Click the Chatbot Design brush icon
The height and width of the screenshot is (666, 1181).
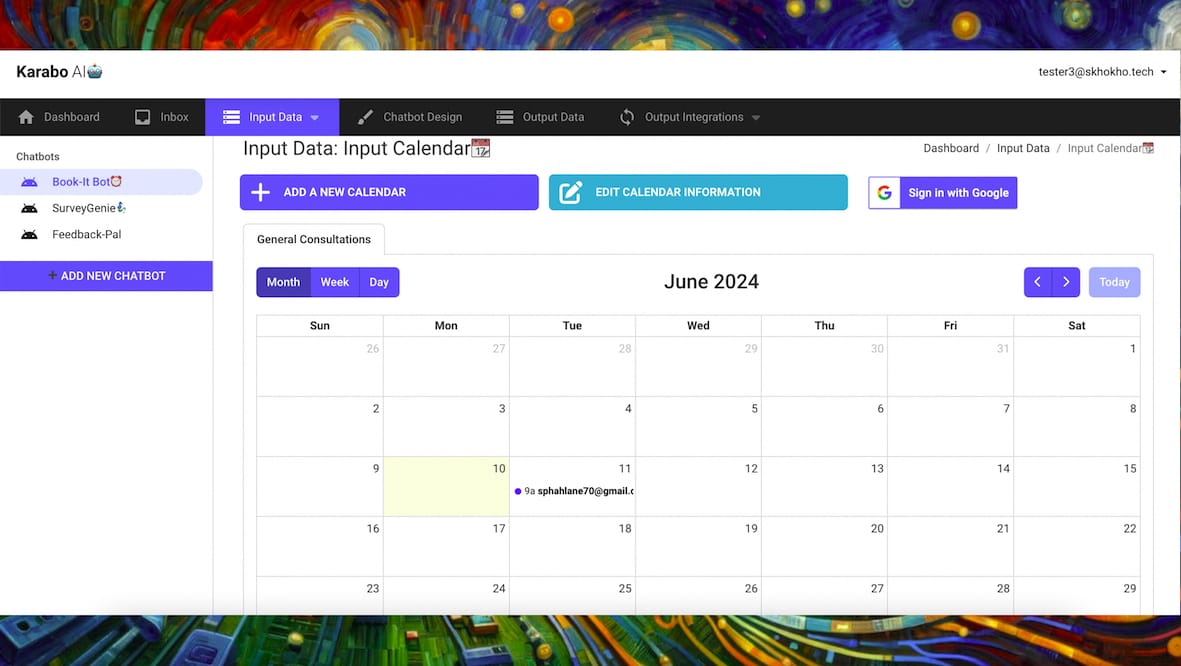pyautogui.click(x=365, y=117)
